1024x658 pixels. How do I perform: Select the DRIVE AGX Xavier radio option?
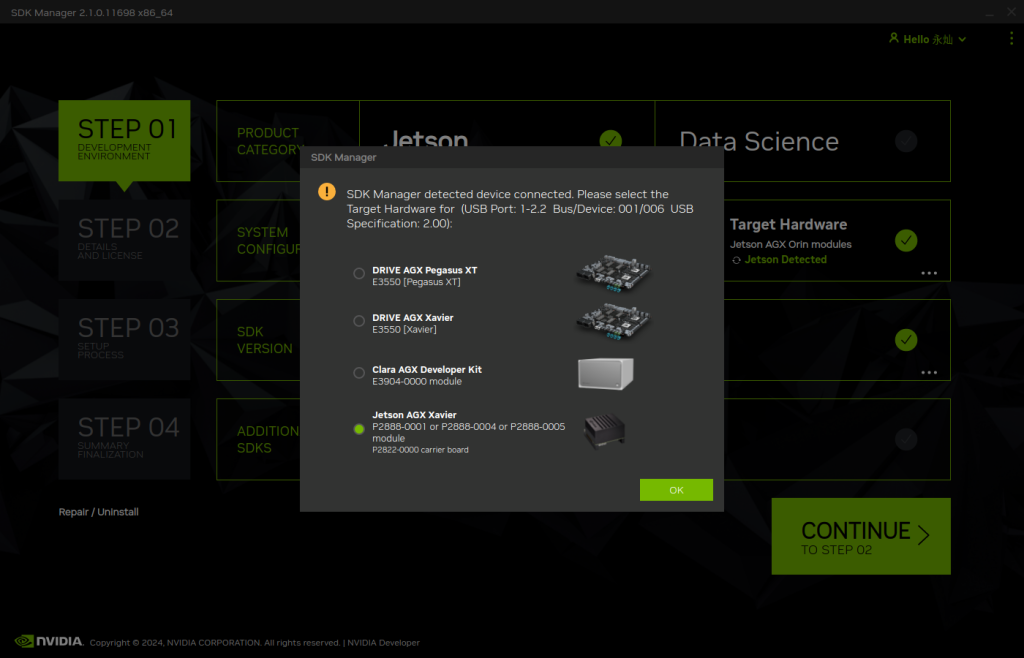(x=359, y=321)
